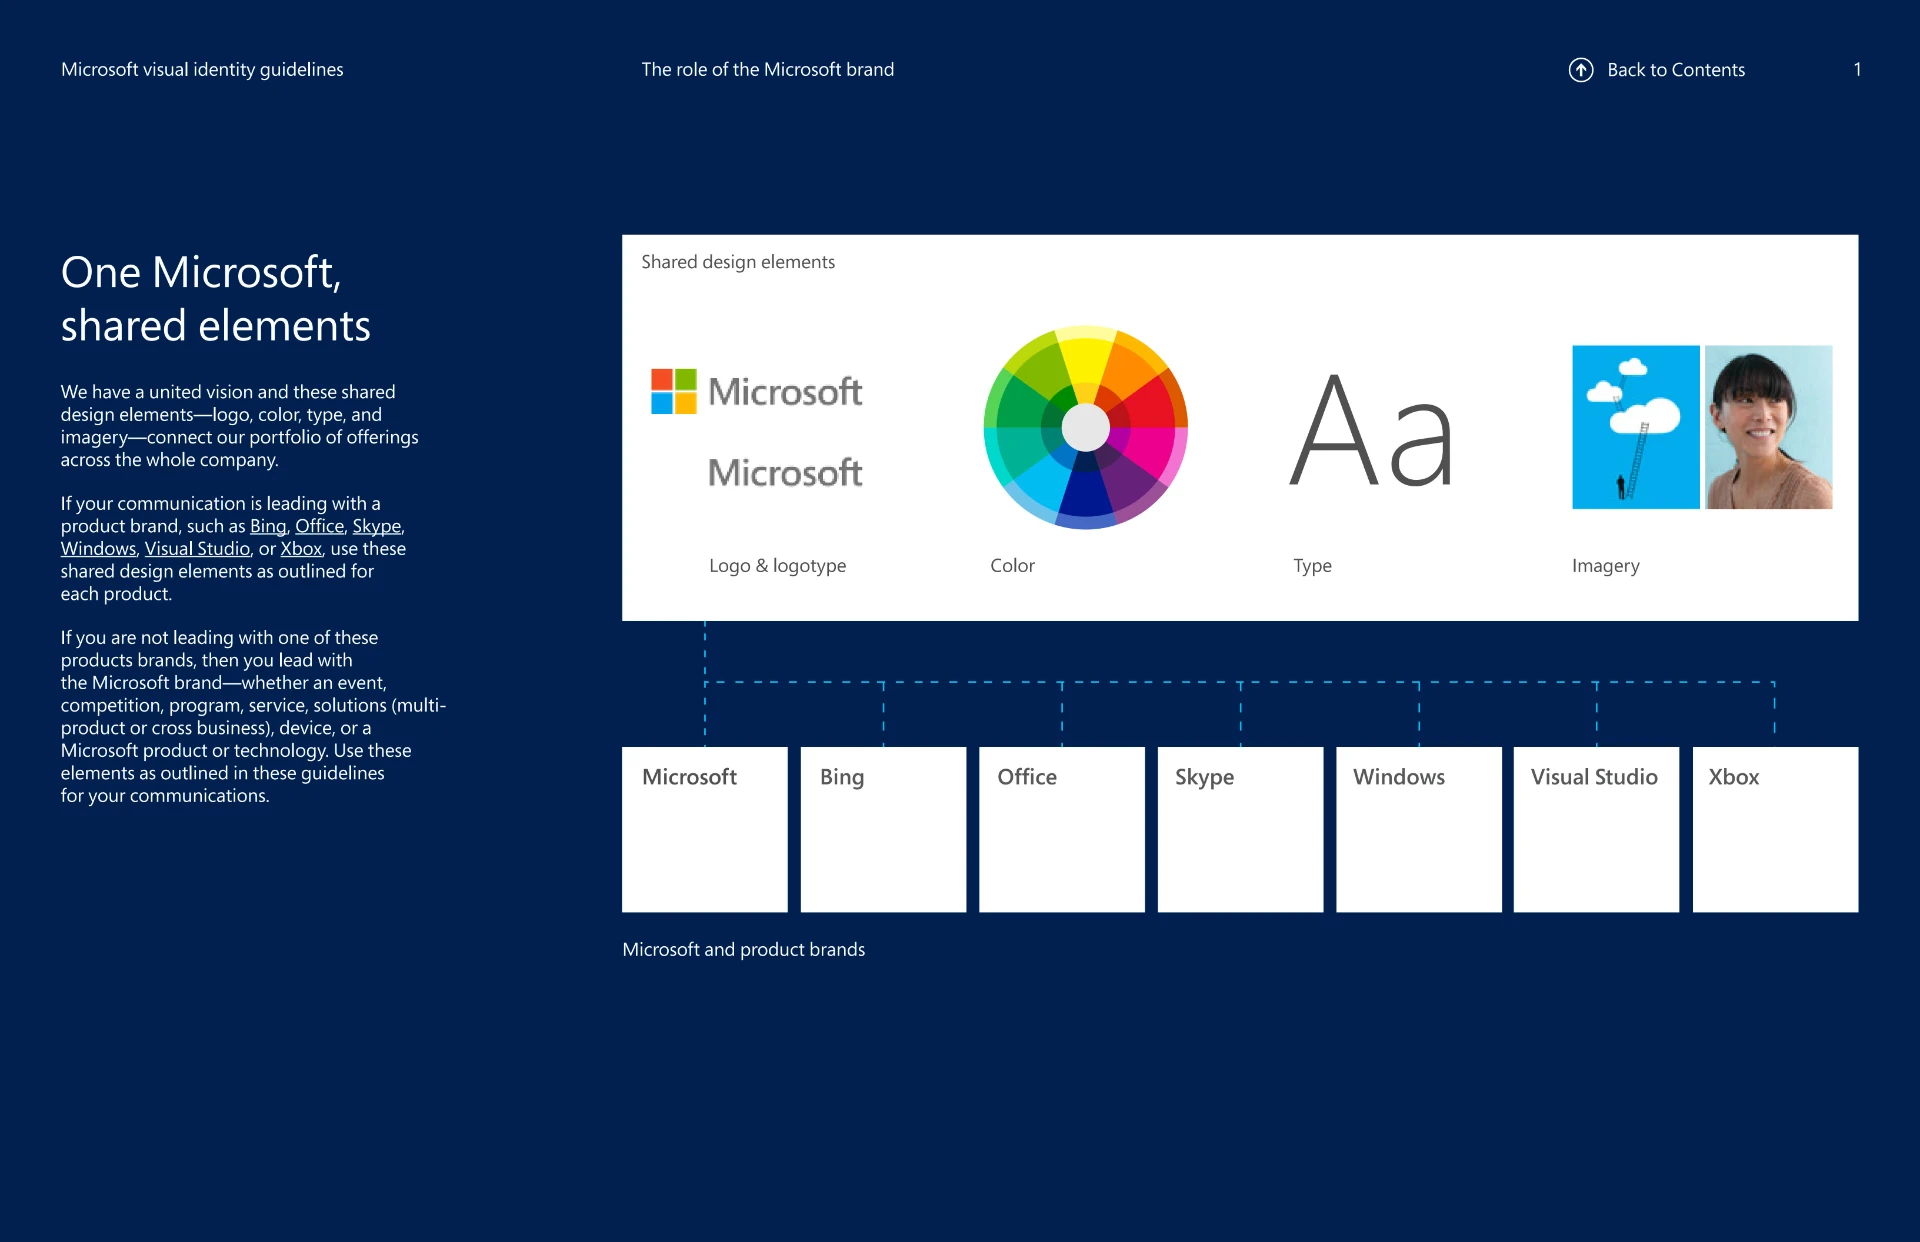Select the Xbox brand box
This screenshot has width=1920, height=1242.
1775,829
